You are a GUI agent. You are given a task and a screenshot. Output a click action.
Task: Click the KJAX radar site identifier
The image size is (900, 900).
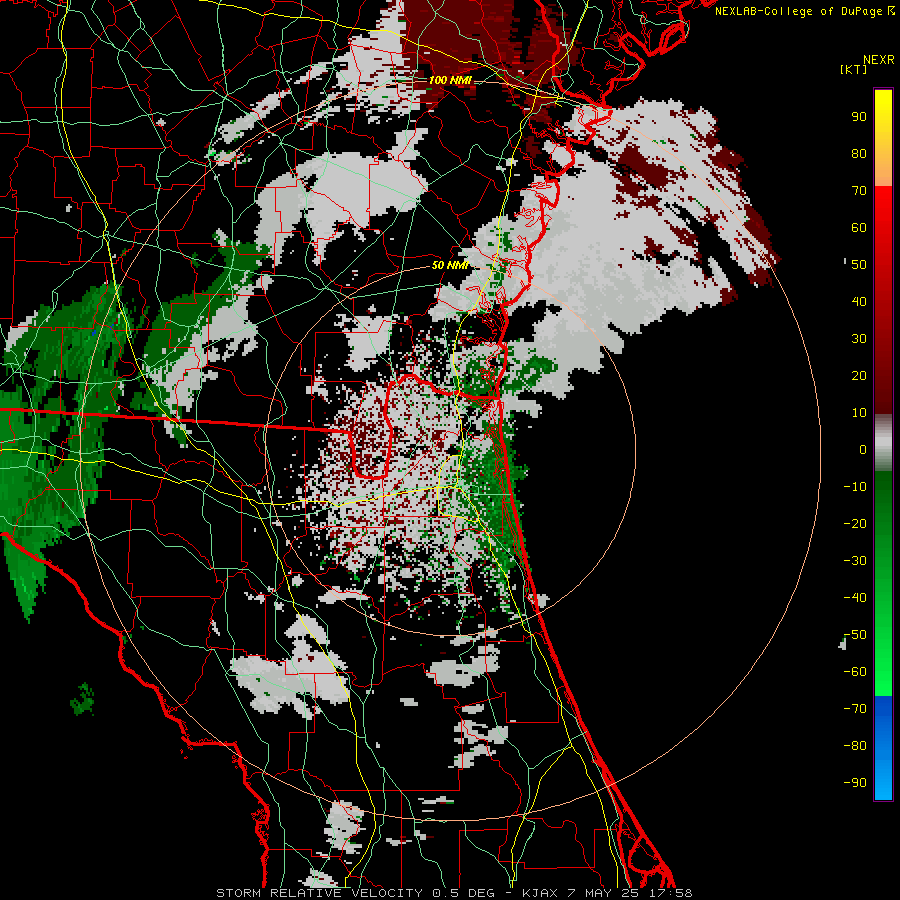pyautogui.click(x=538, y=893)
